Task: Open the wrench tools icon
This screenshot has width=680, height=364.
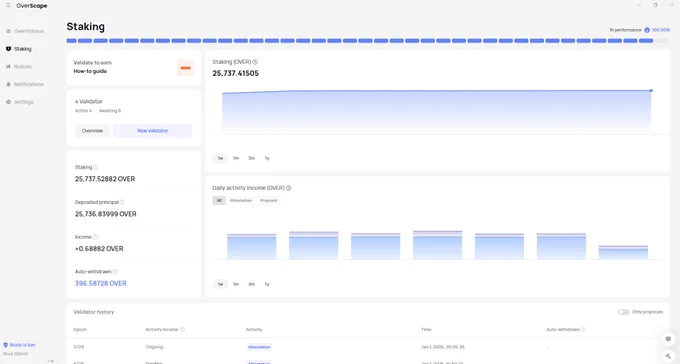Action: 668,356
